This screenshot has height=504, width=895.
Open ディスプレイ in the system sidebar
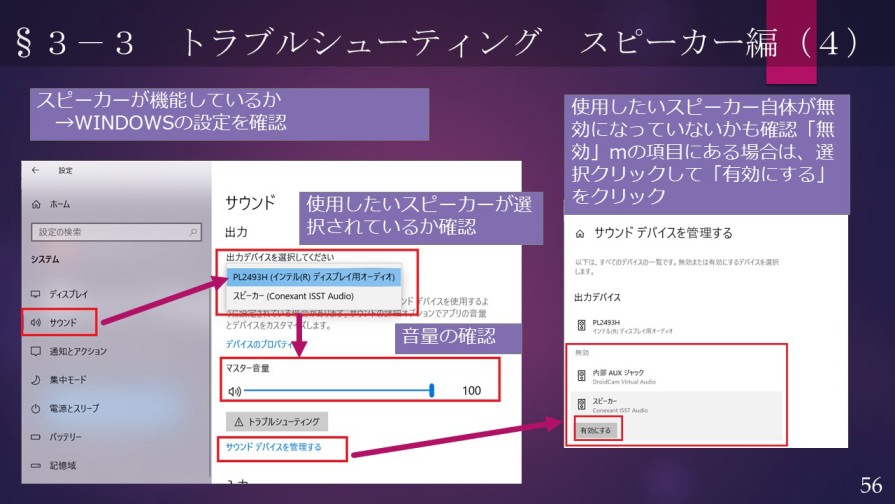(x=68, y=294)
